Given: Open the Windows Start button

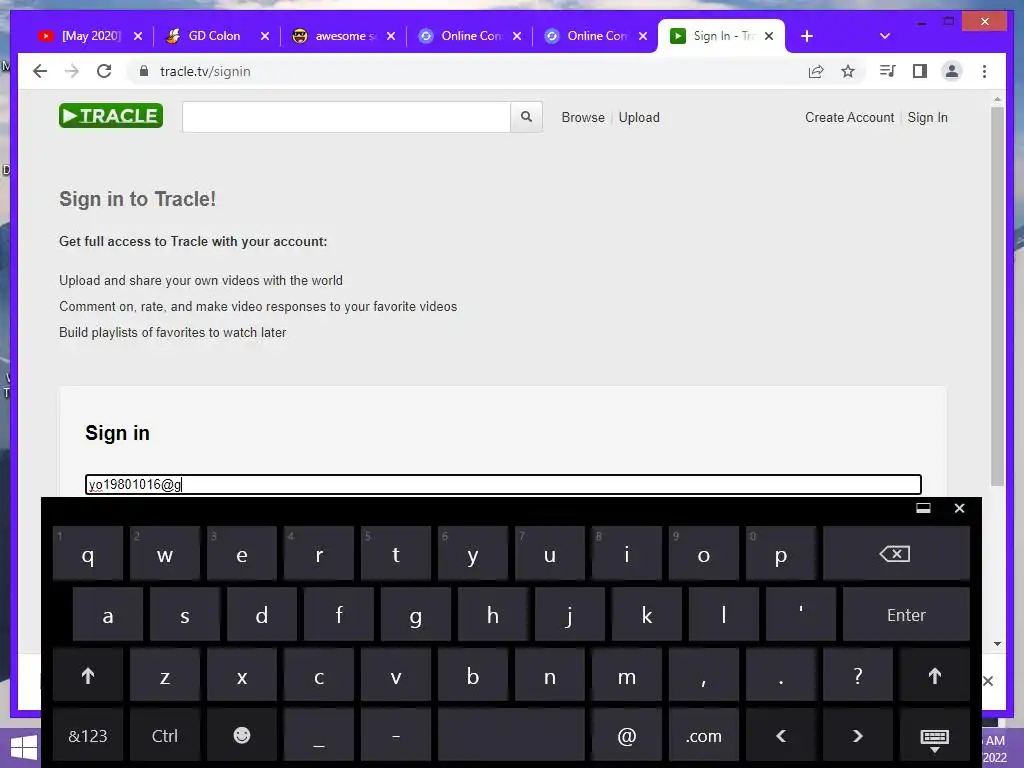Looking at the screenshot, I should (x=23, y=748).
